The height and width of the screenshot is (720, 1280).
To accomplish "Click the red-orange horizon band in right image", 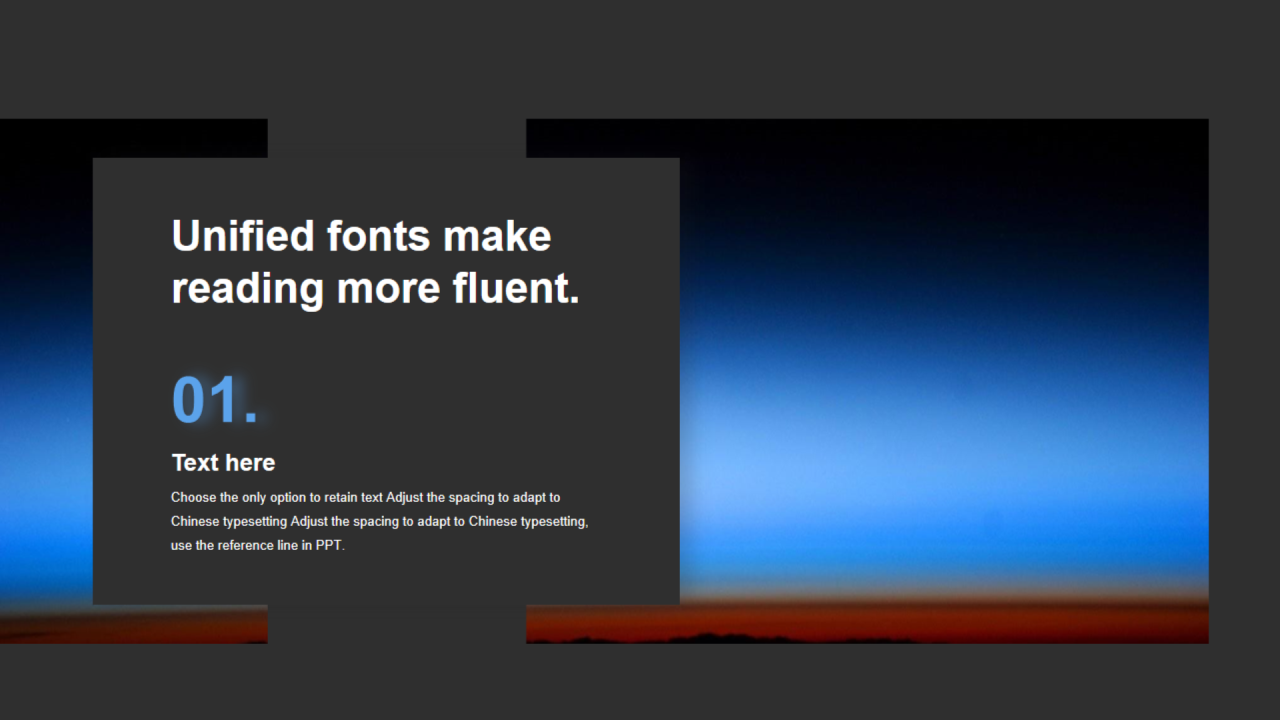I will pyautogui.click(x=950, y=615).
